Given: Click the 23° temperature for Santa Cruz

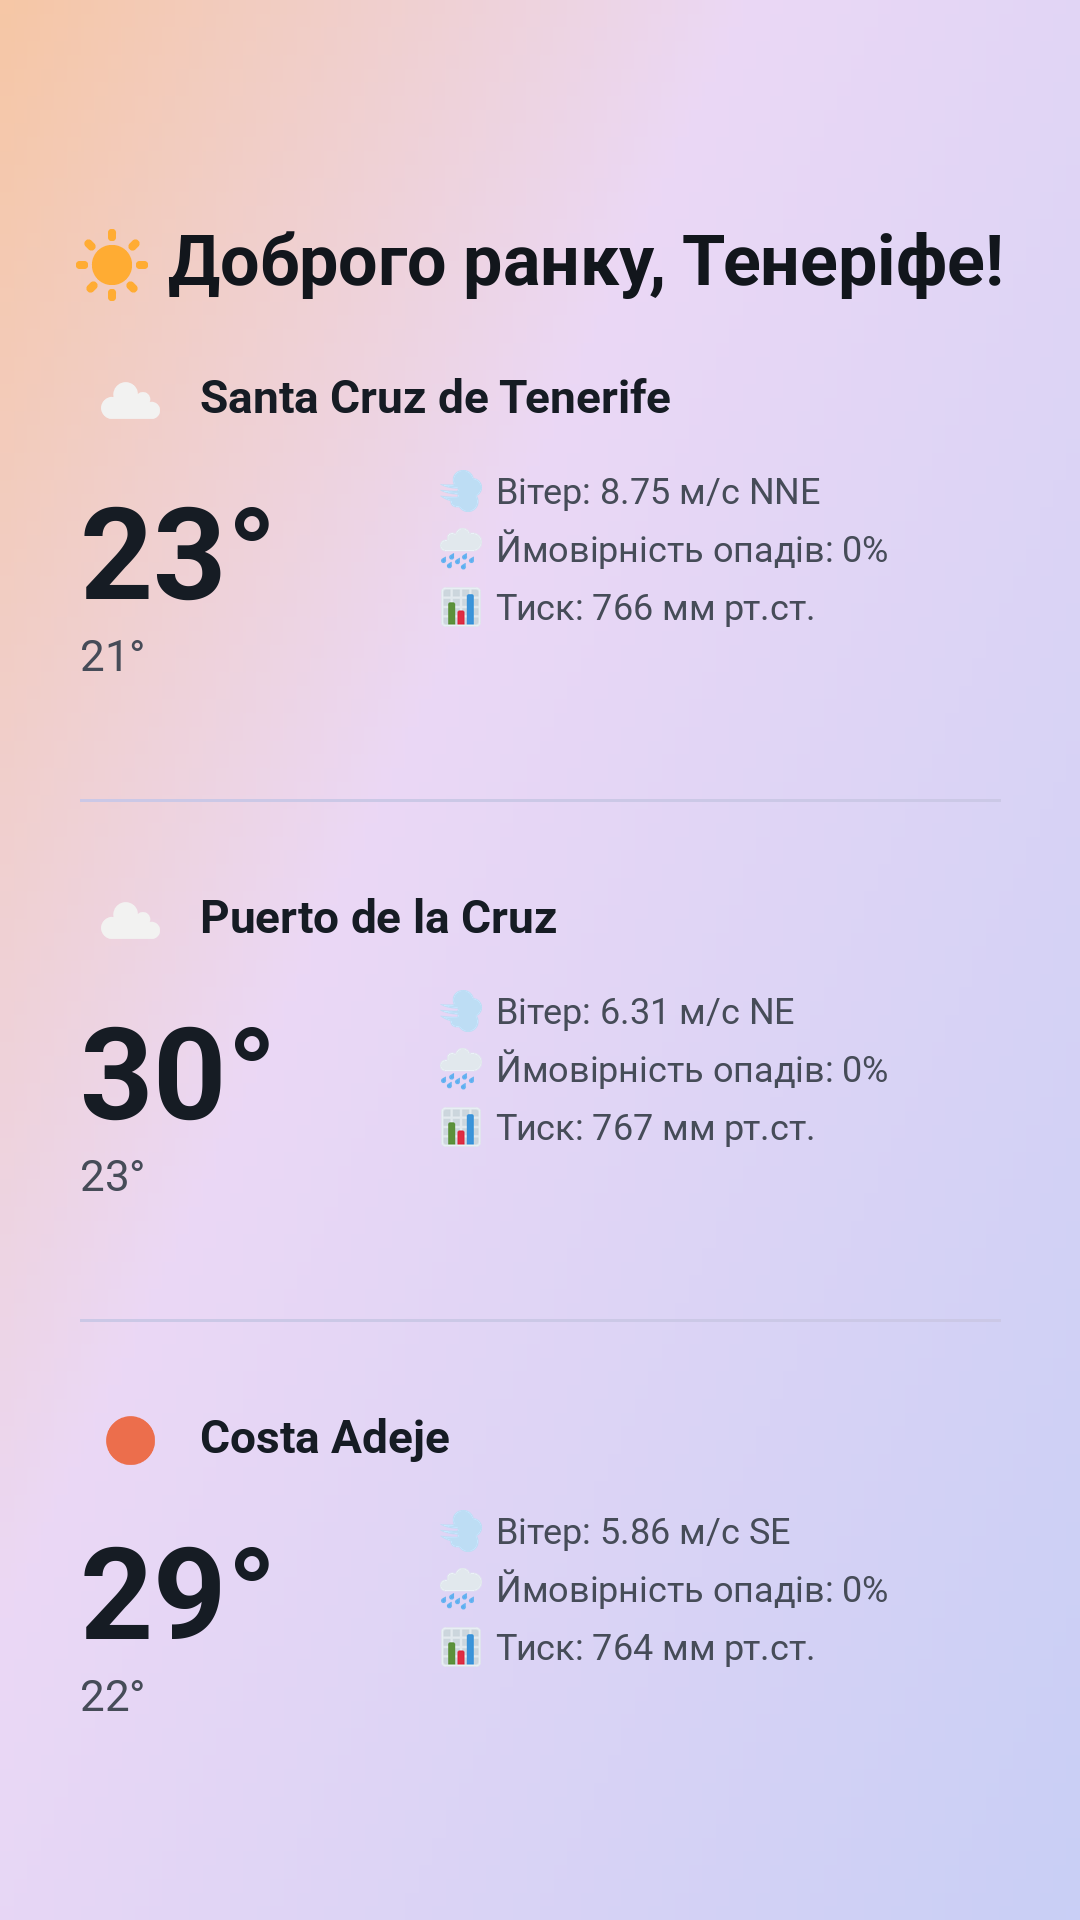Looking at the screenshot, I should (x=176, y=555).
